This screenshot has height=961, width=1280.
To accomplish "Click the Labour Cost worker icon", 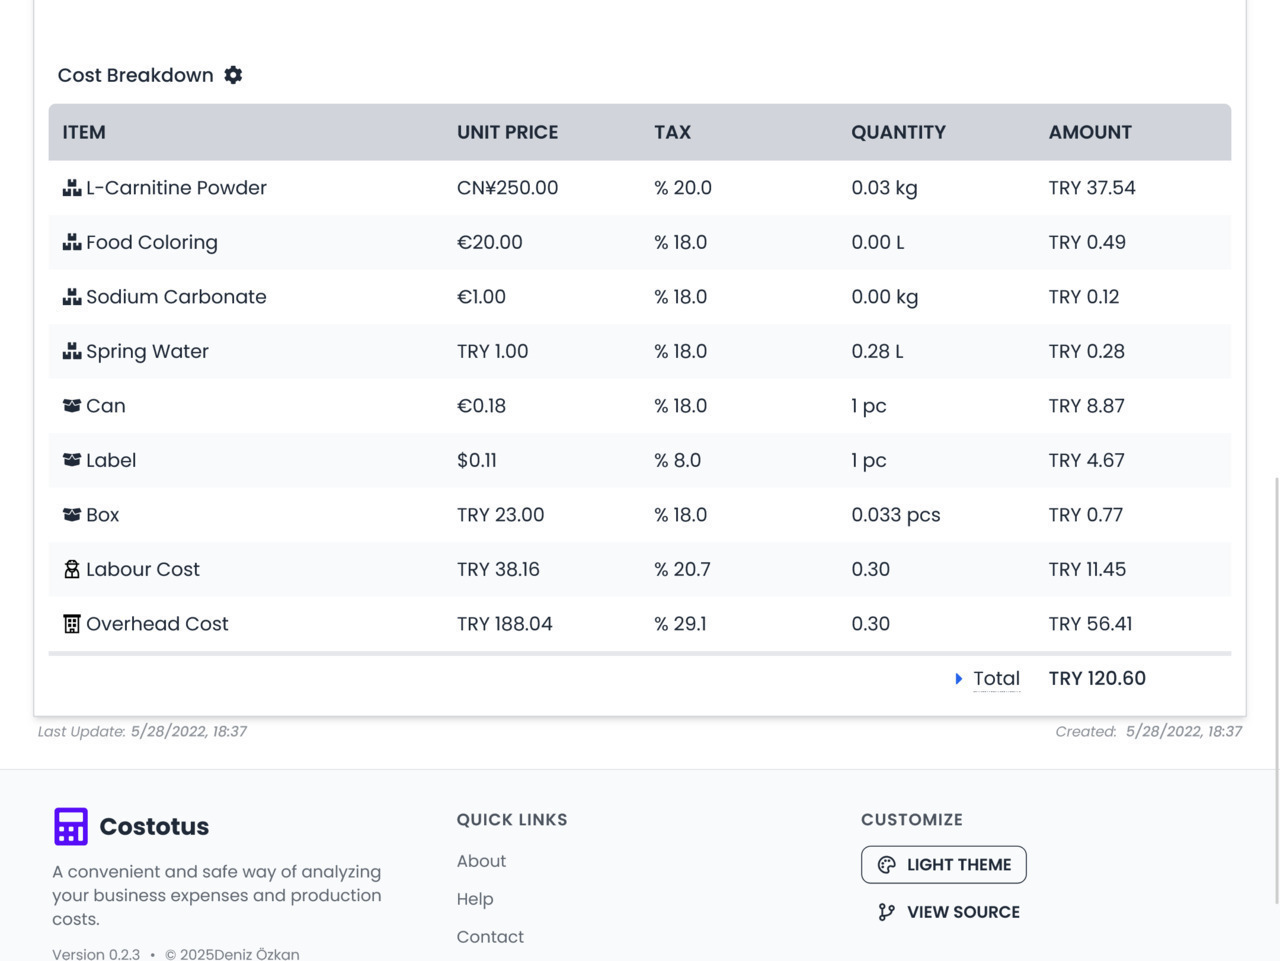I will tap(72, 569).
